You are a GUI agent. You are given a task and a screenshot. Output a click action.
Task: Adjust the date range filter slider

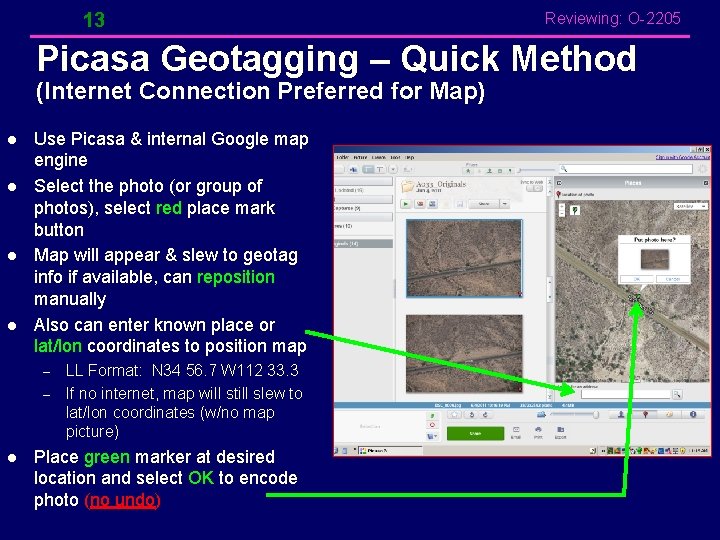coord(537,170)
